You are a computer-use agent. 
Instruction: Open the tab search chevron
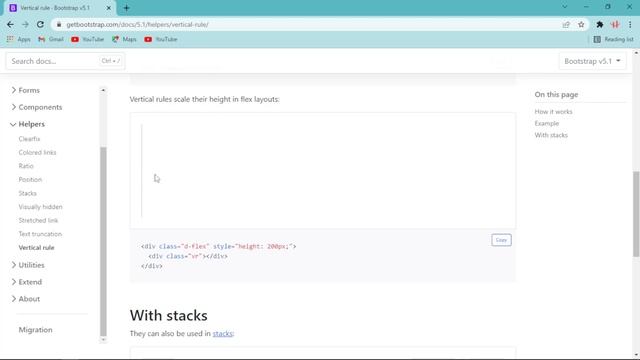point(564,7)
